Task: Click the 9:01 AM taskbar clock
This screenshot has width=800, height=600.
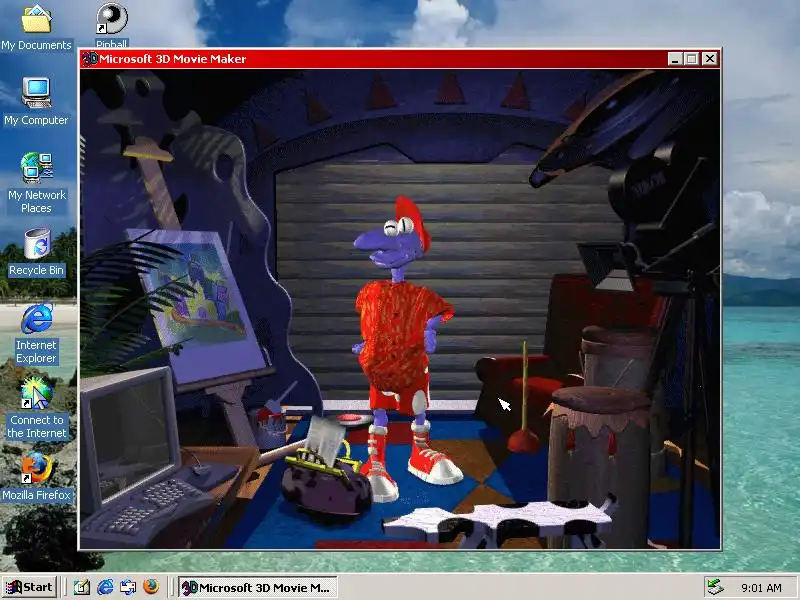Action: coord(761,588)
